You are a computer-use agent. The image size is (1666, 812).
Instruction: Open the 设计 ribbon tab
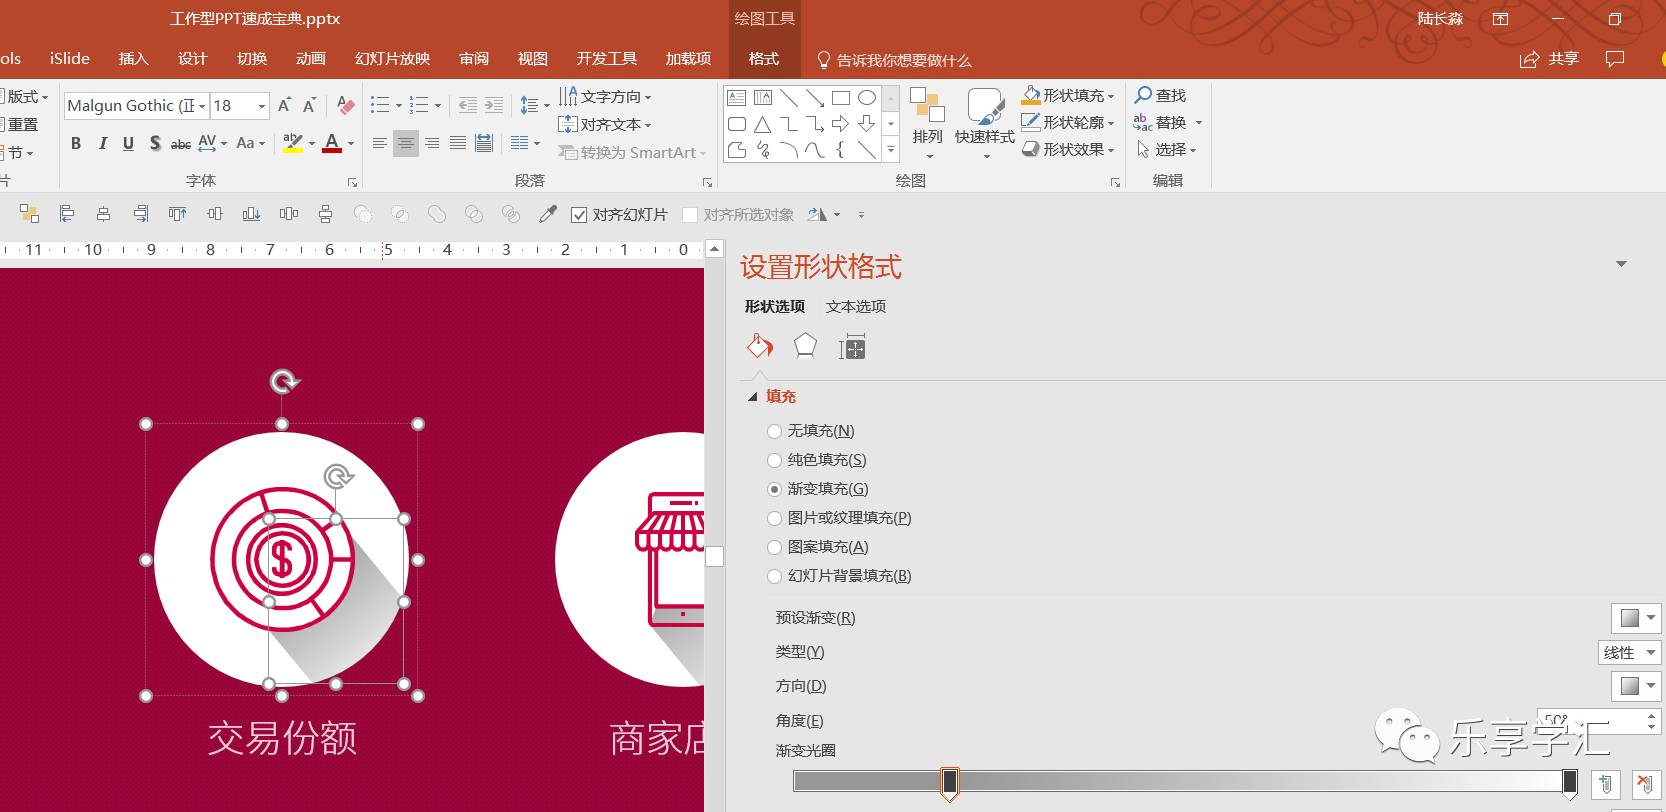(192, 59)
